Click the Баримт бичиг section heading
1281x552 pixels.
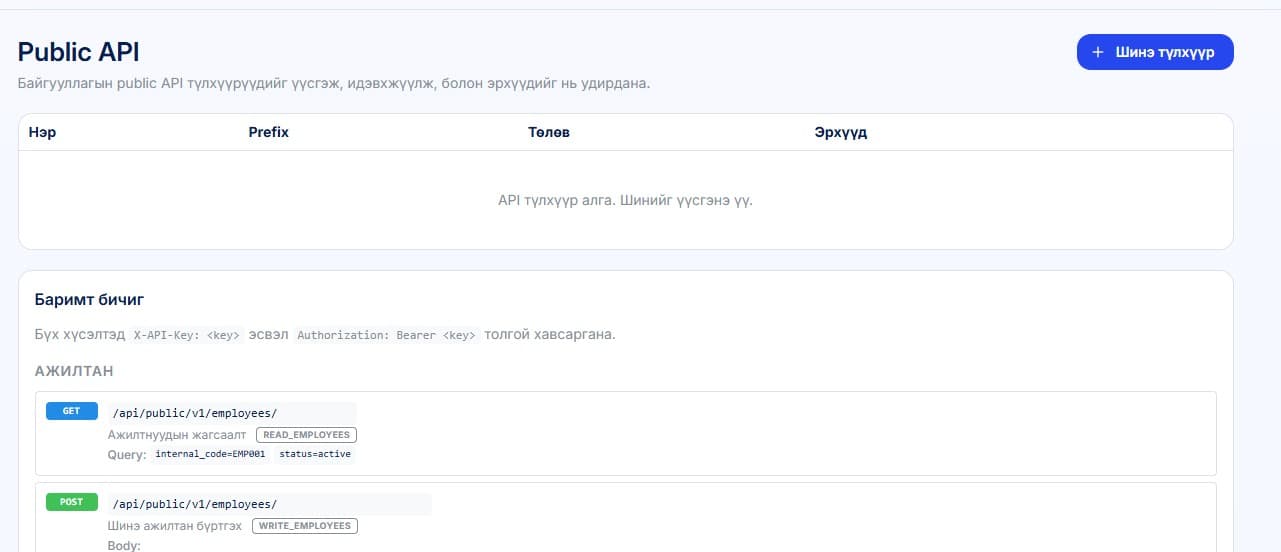coord(91,299)
